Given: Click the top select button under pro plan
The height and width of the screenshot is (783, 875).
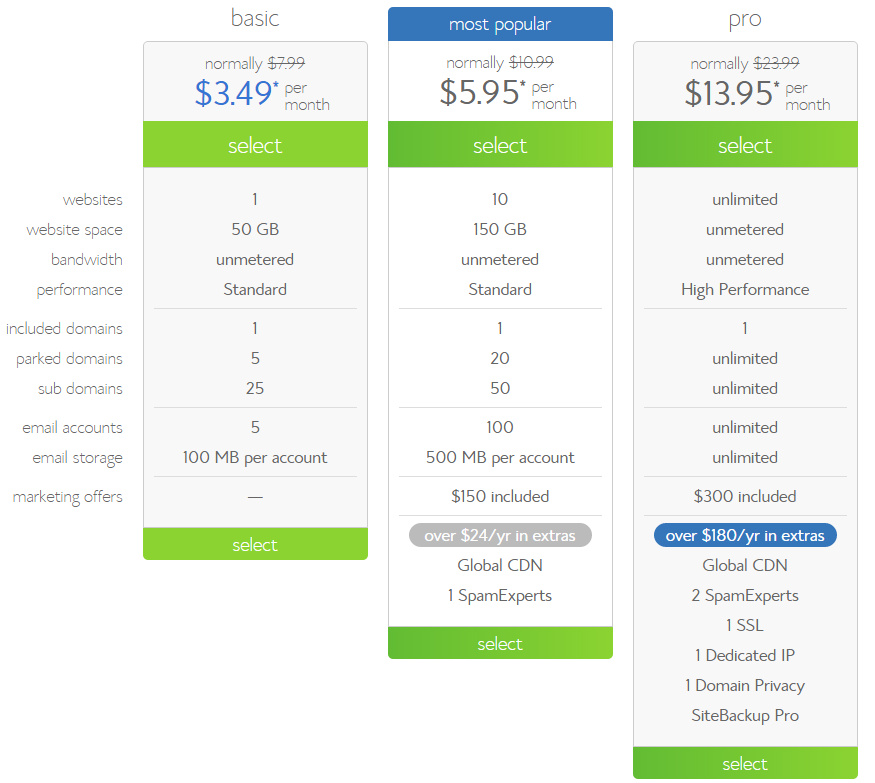Looking at the screenshot, I should tap(745, 145).
